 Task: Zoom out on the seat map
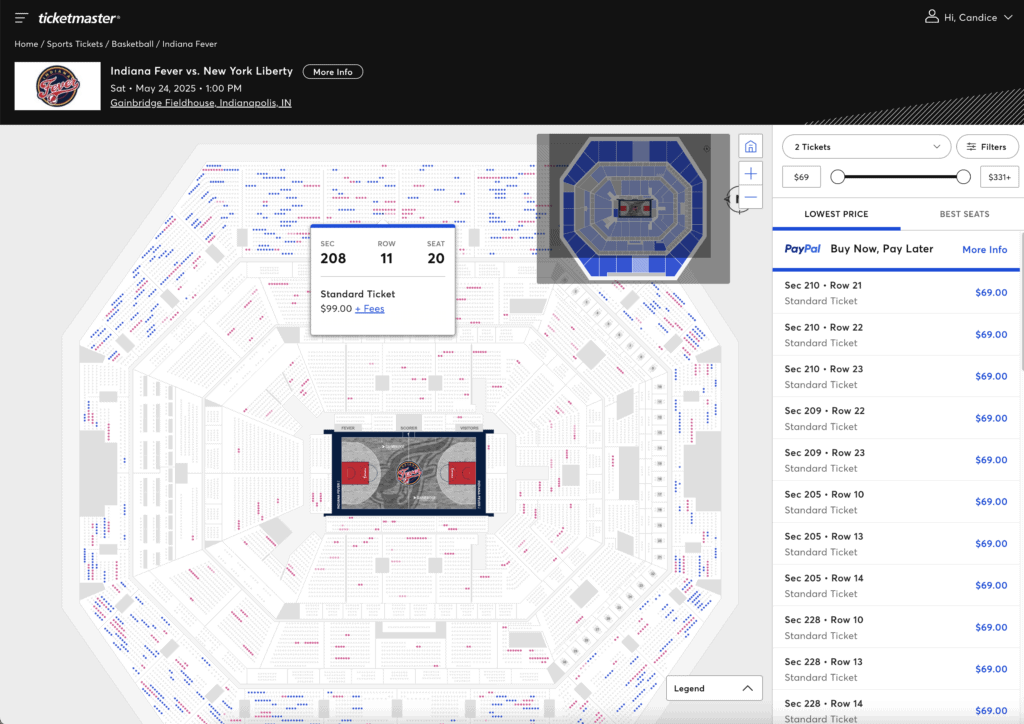click(x=750, y=197)
